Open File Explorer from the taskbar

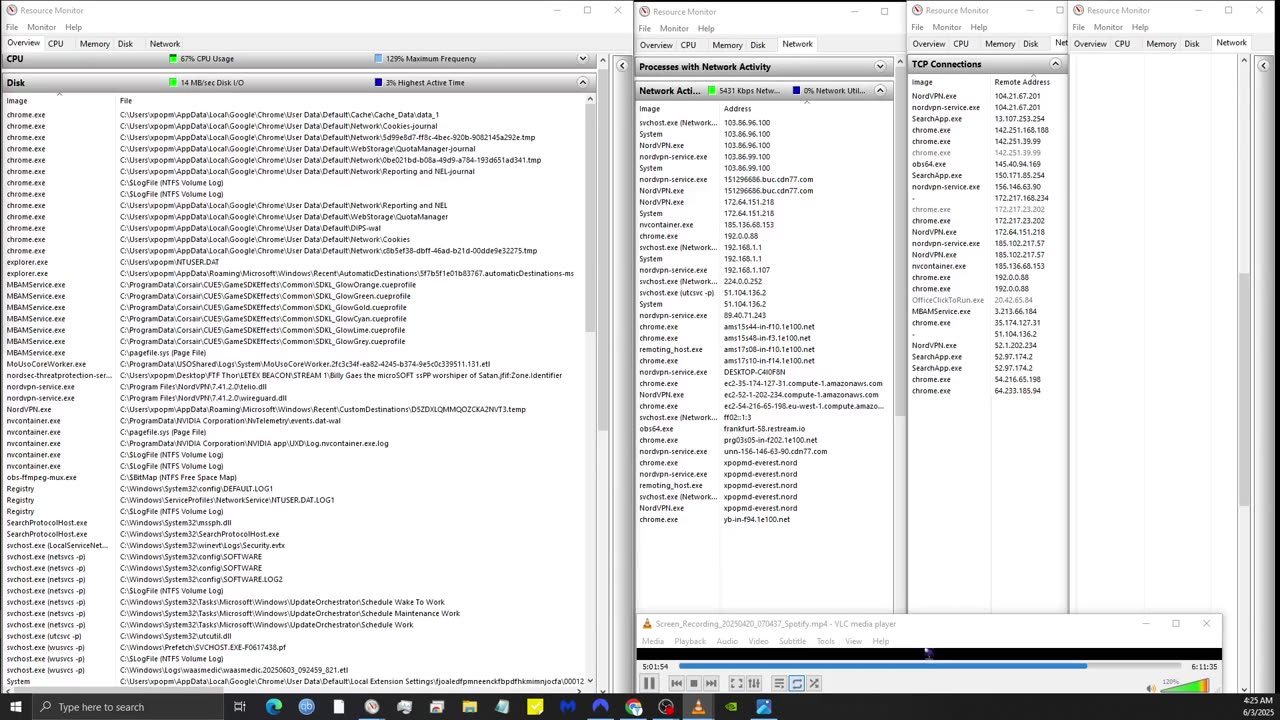tap(470, 707)
